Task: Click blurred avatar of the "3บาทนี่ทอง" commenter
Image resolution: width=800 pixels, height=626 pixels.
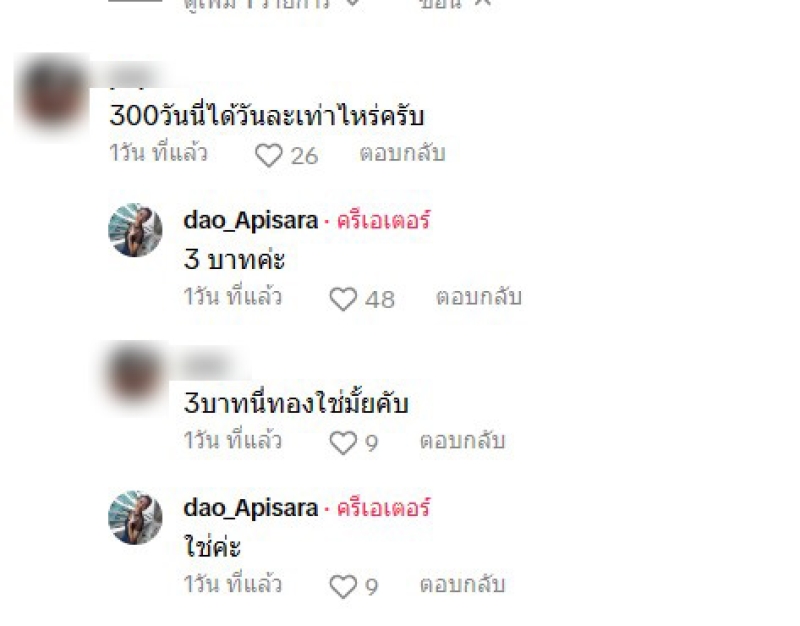Action: pyautogui.click(x=135, y=374)
